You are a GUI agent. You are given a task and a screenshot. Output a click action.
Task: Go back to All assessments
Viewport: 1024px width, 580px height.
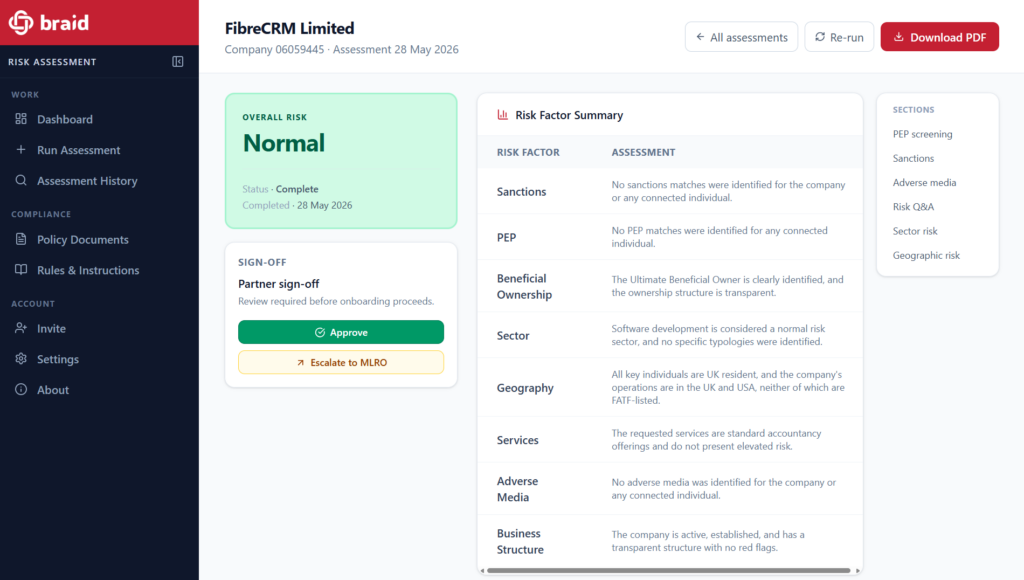[x=741, y=37]
